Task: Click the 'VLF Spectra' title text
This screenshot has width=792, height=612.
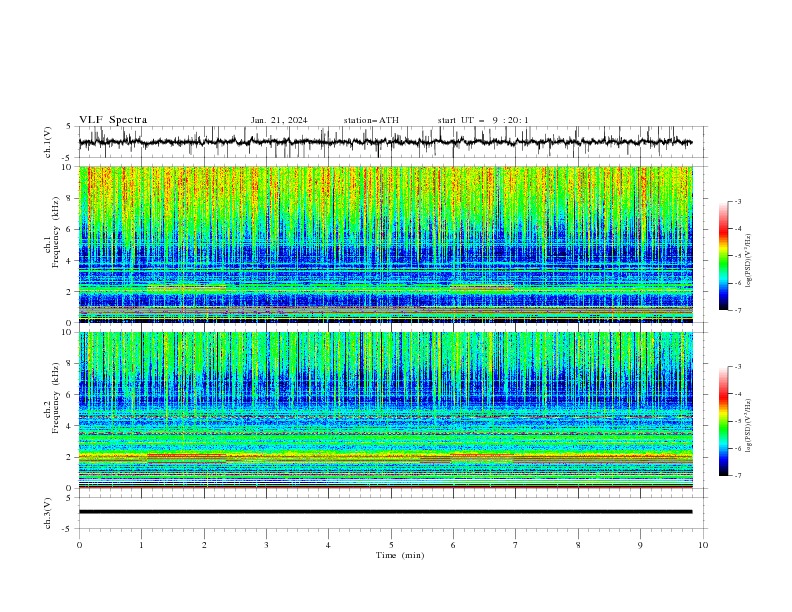Action: point(113,120)
